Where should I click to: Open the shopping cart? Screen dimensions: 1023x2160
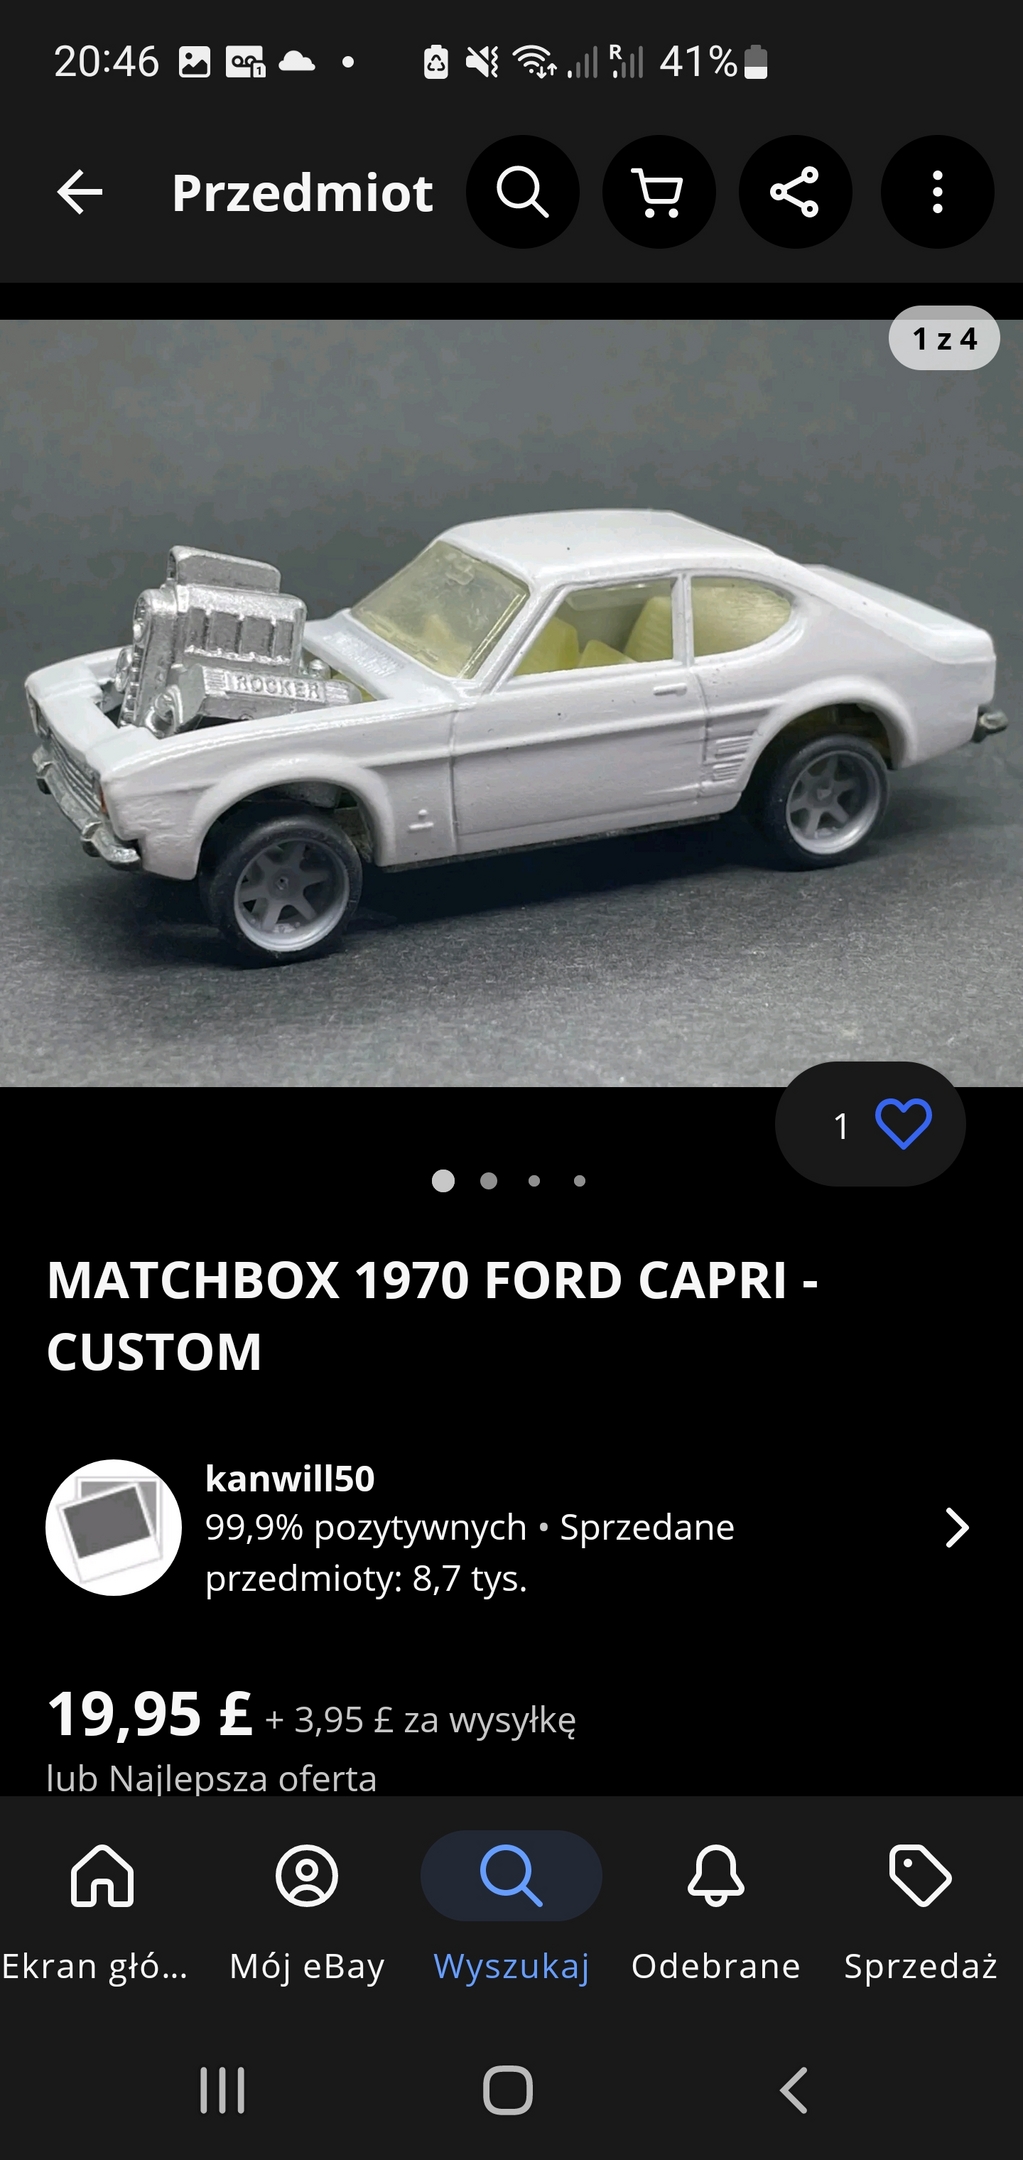(659, 192)
